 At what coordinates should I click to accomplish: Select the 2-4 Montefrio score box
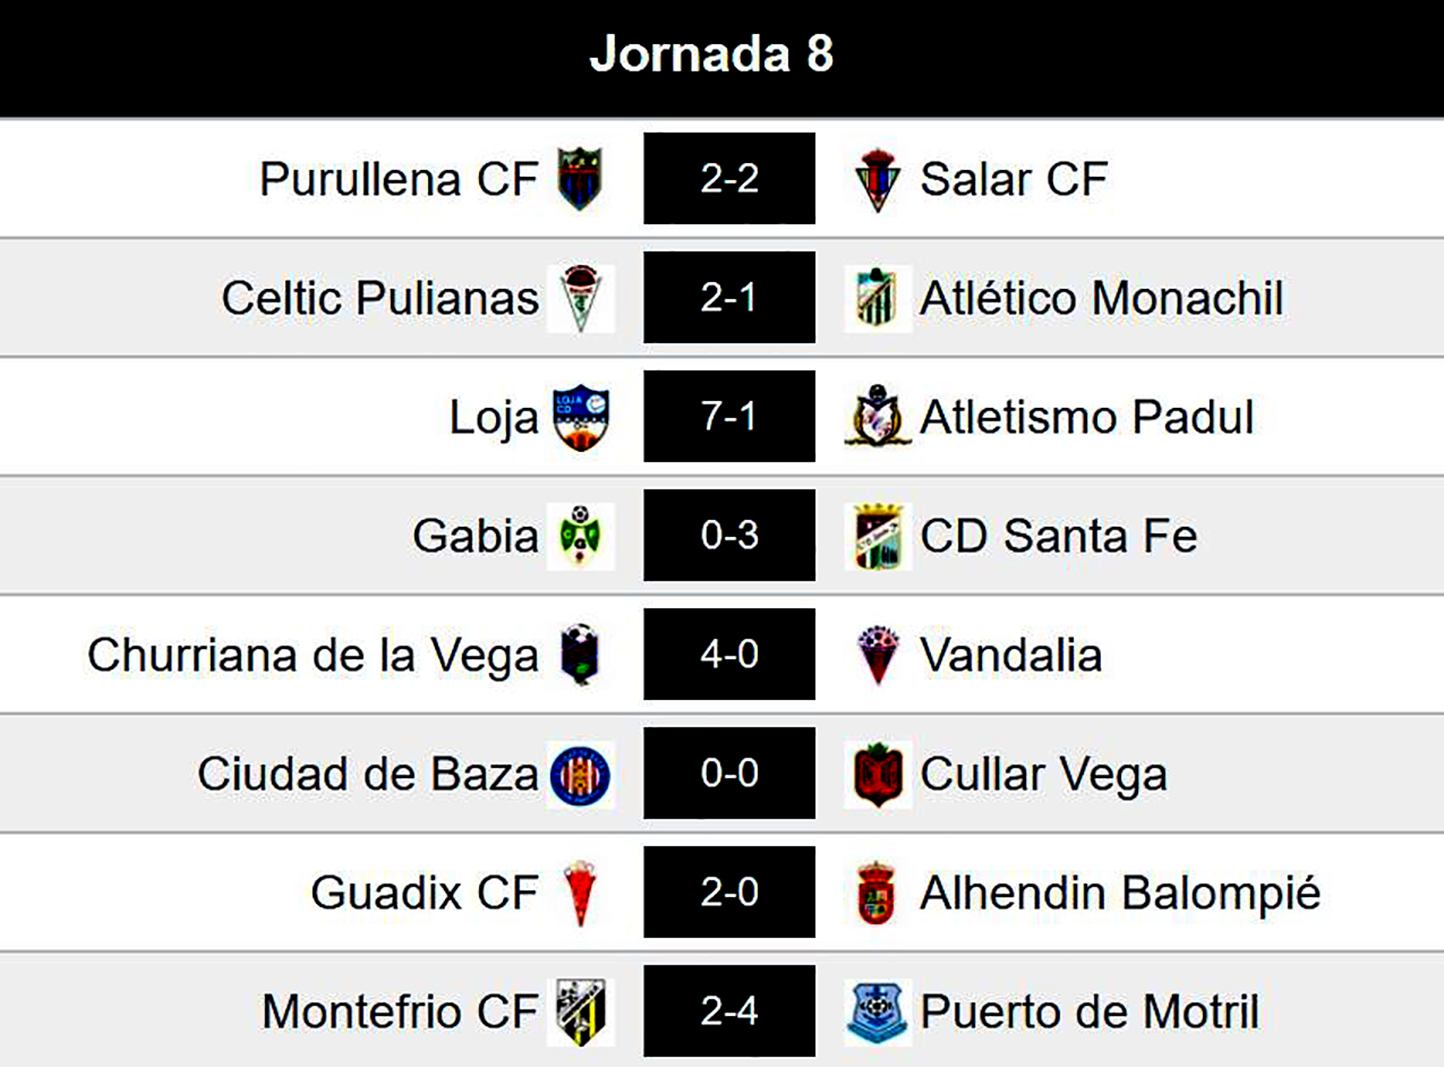pyautogui.click(x=729, y=1011)
